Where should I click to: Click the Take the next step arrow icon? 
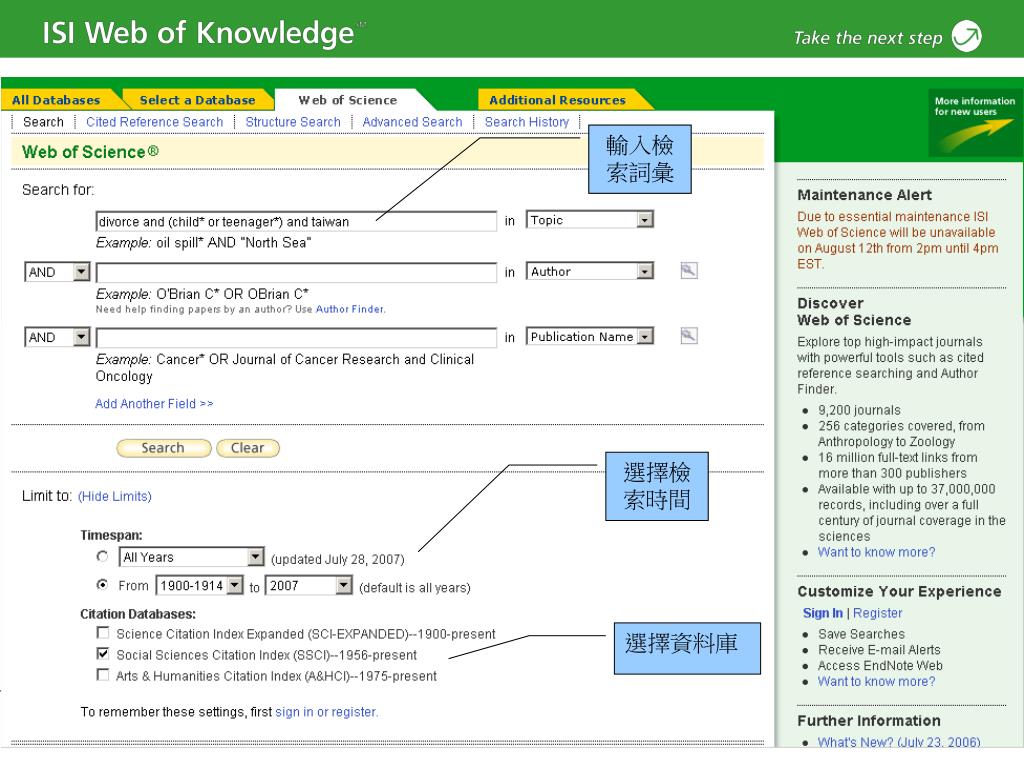(x=967, y=36)
